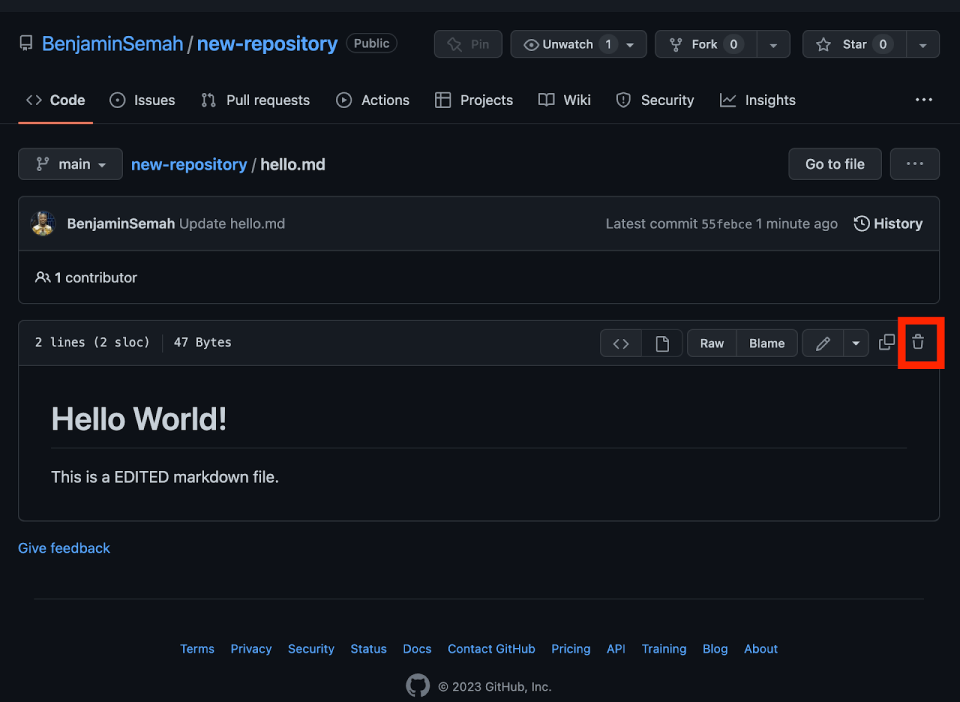Switch to the Issues tab
Viewport: 960px width, 702px height.
pyautogui.click(x=142, y=100)
